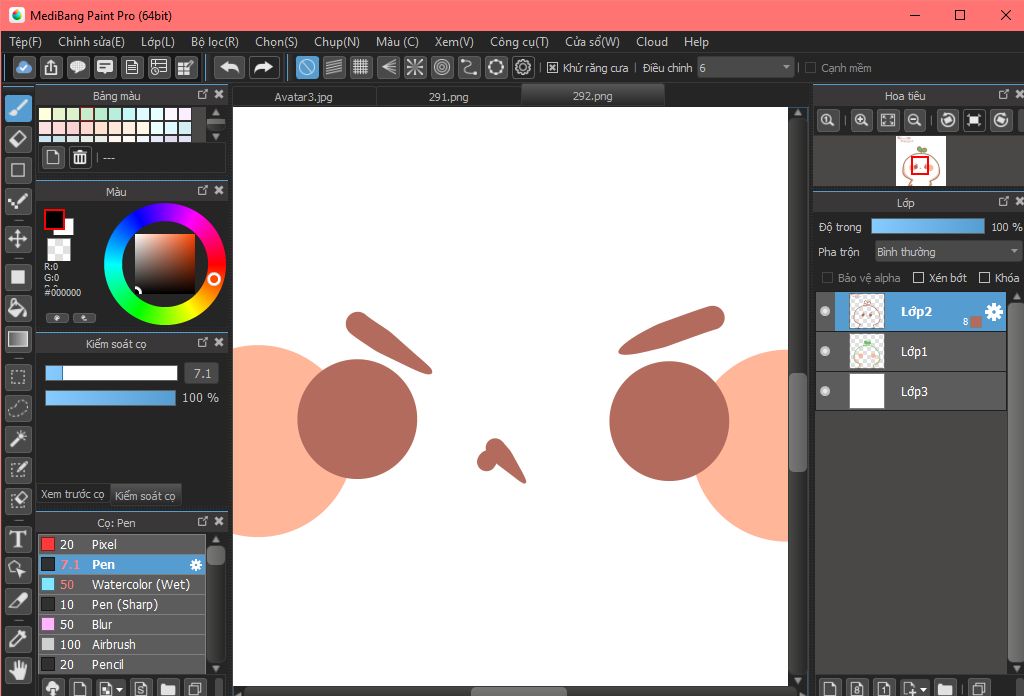Switch to the 291.png tab

[x=449, y=97]
